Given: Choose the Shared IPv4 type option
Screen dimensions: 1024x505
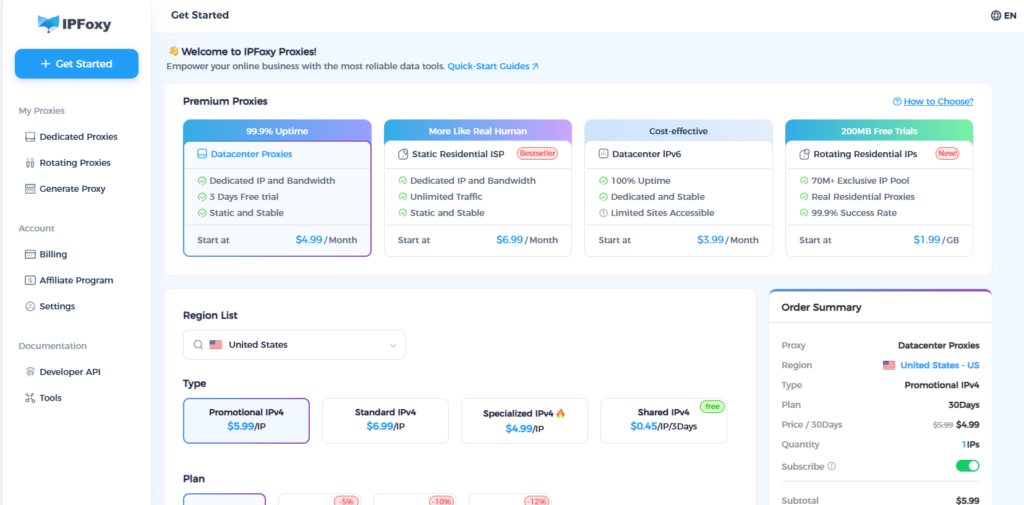Looking at the screenshot, I should pos(663,420).
